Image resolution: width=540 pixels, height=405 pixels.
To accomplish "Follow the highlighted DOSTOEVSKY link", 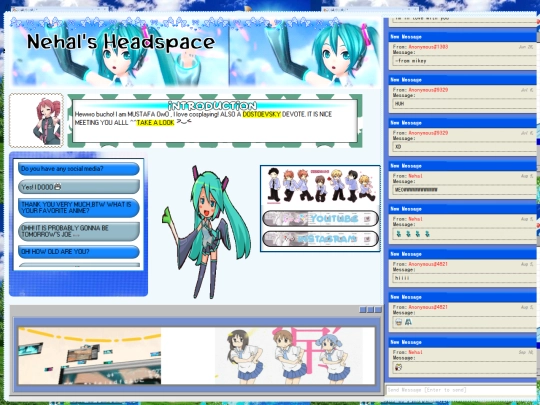I will coord(262,114).
